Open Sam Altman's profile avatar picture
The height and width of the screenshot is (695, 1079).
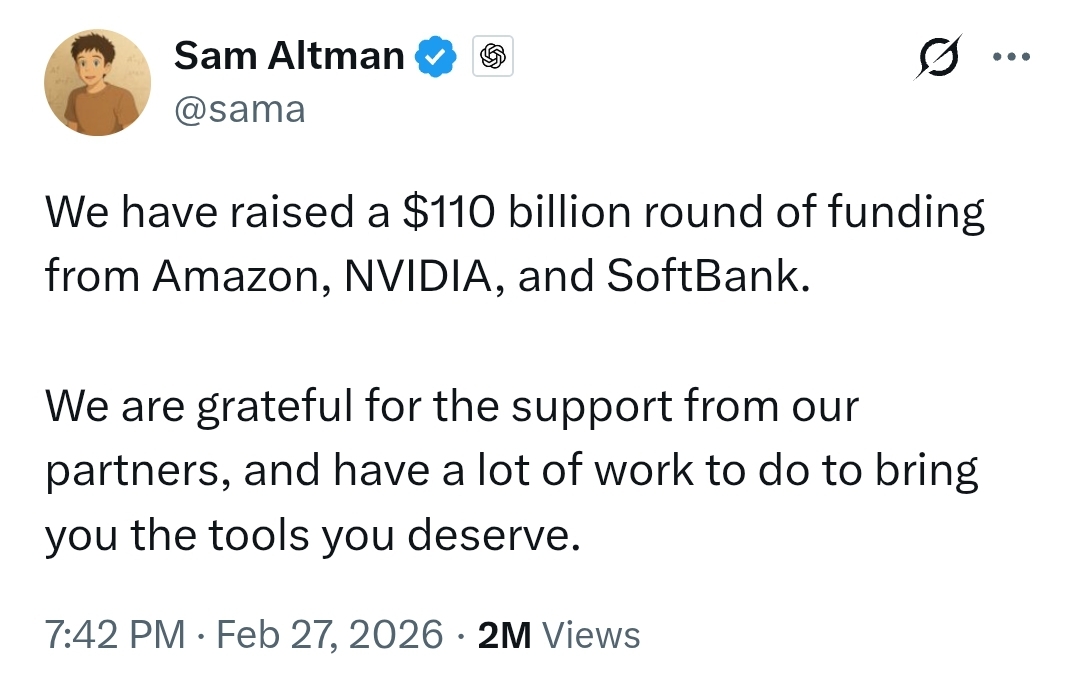(x=97, y=82)
